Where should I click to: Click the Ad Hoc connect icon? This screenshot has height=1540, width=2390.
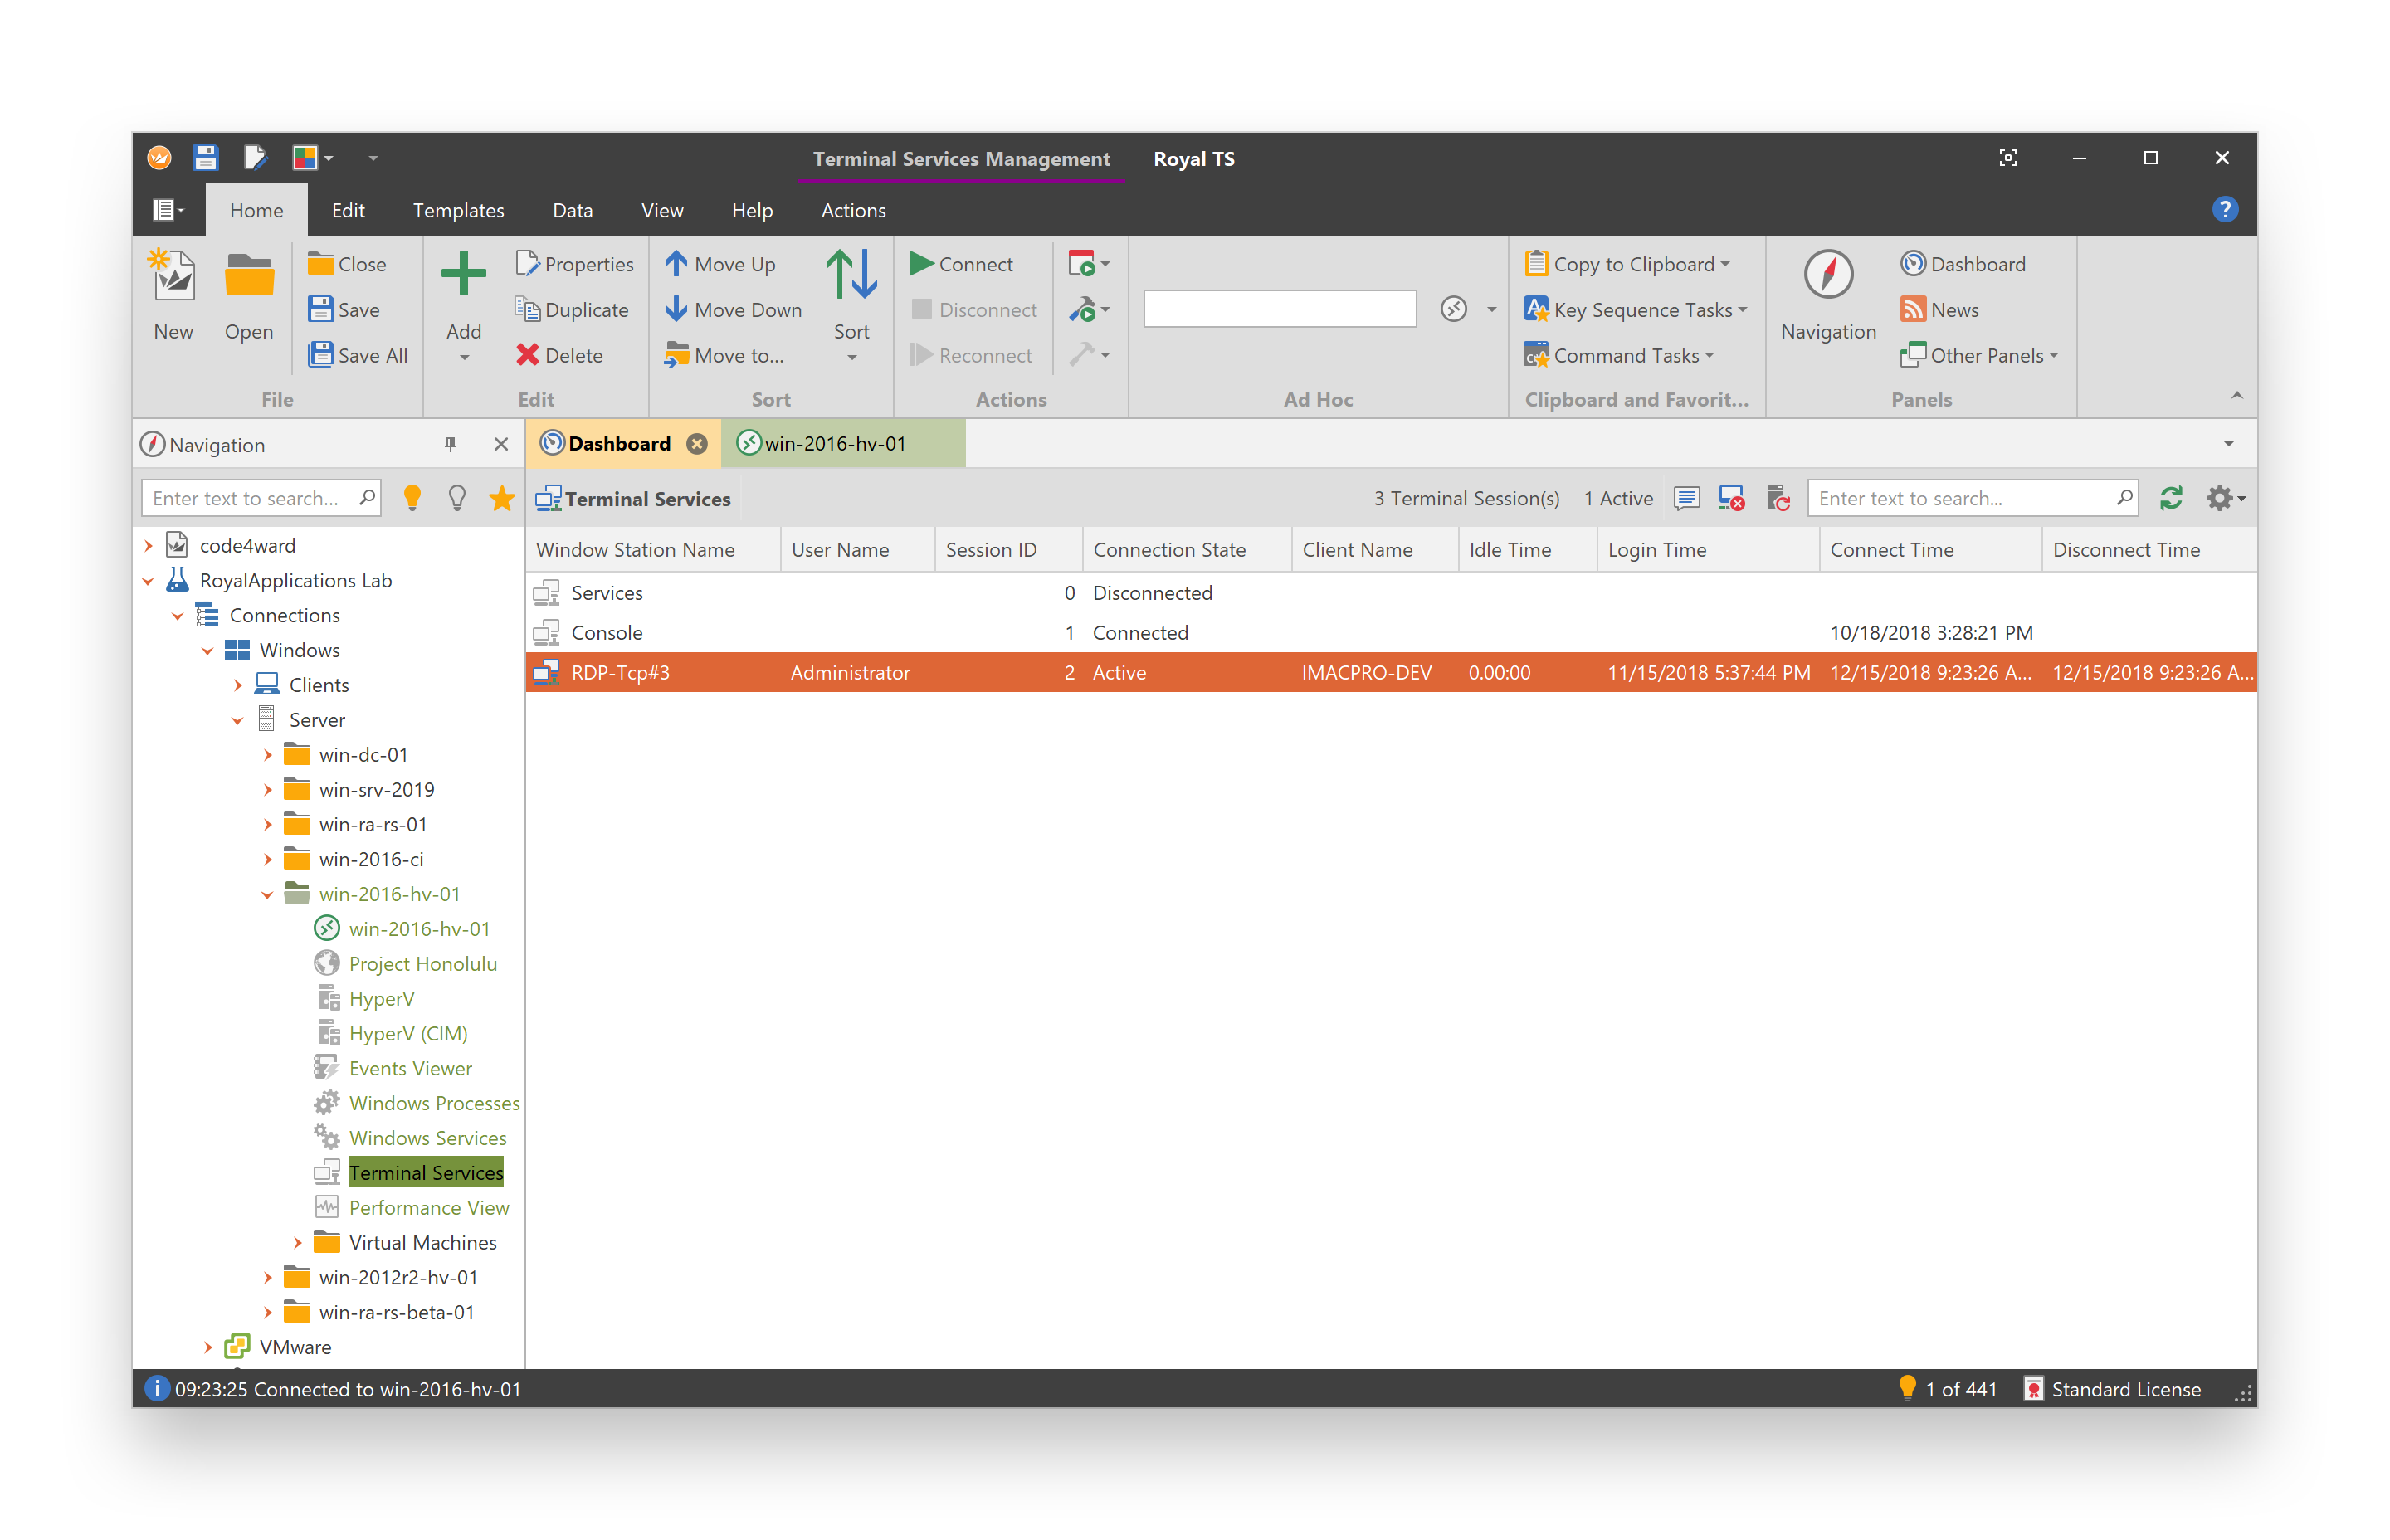tap(1453, 310)
